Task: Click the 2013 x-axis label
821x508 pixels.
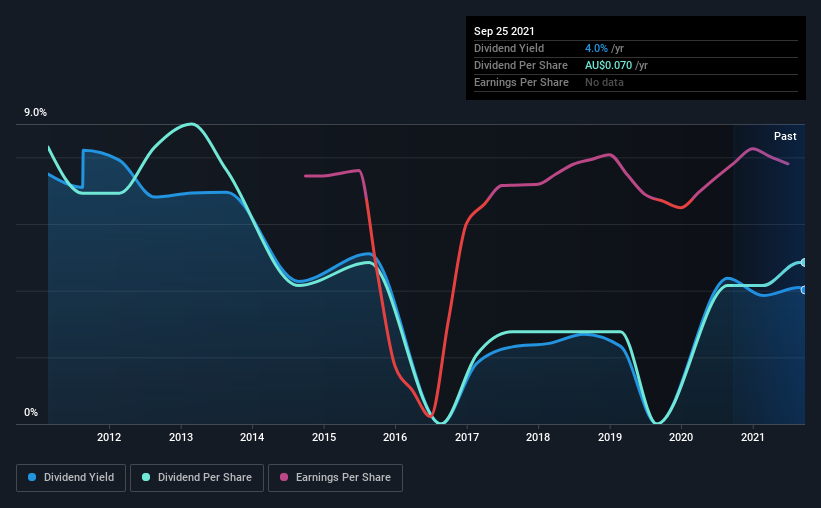Action: 181,437
